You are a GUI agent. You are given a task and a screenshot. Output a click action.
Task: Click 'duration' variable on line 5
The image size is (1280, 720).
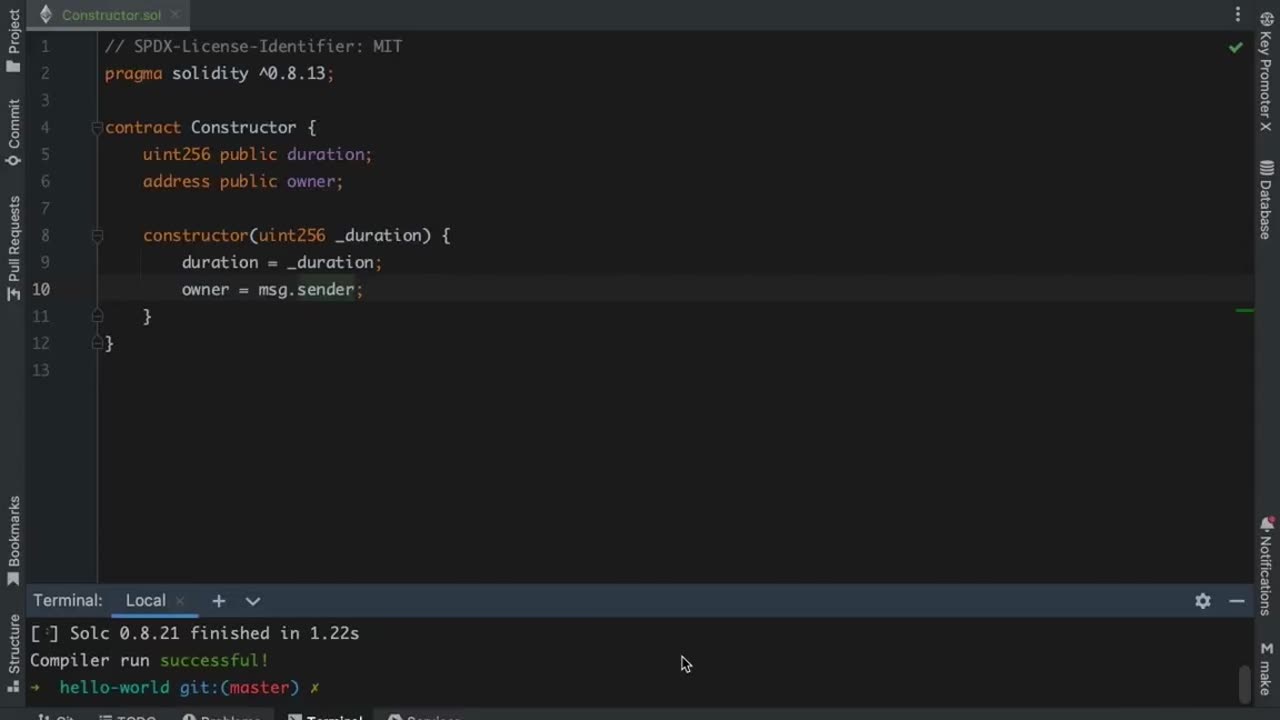click(x=326, y=154)
